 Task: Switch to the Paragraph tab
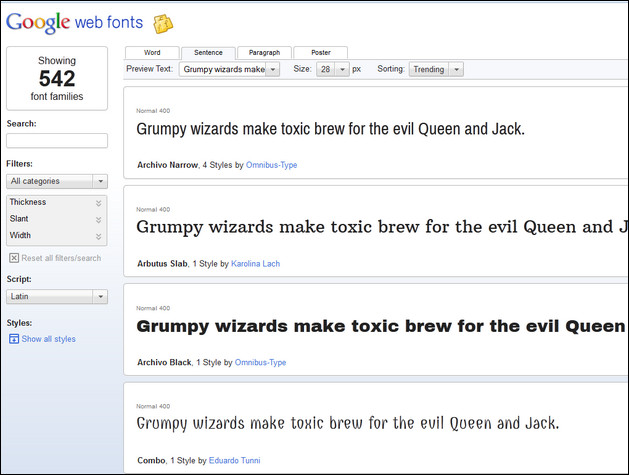click(265, 52)
